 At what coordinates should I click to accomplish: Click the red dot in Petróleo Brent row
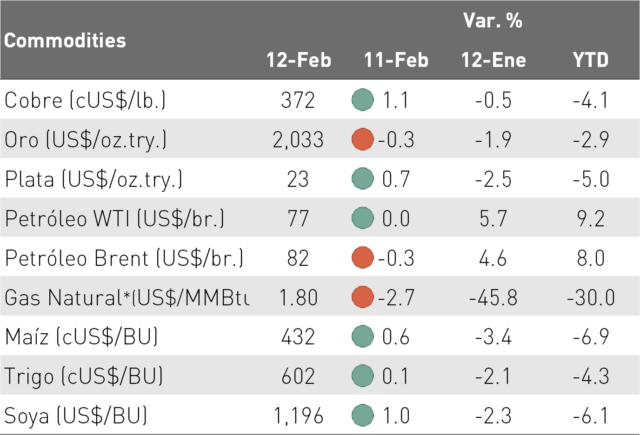(x=362, y=257)
